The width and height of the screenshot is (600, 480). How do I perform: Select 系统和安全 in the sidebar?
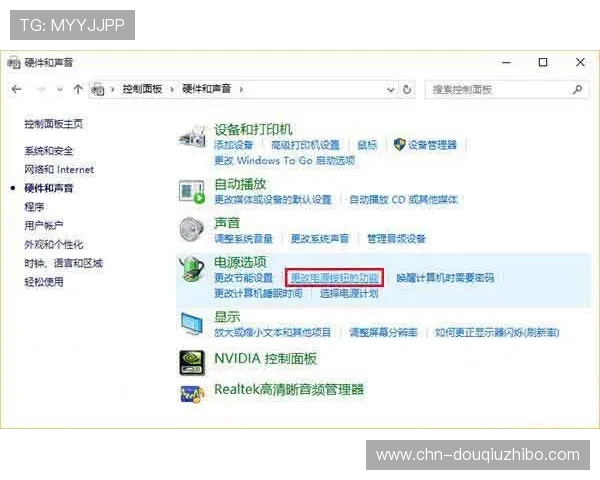point(49,150)
